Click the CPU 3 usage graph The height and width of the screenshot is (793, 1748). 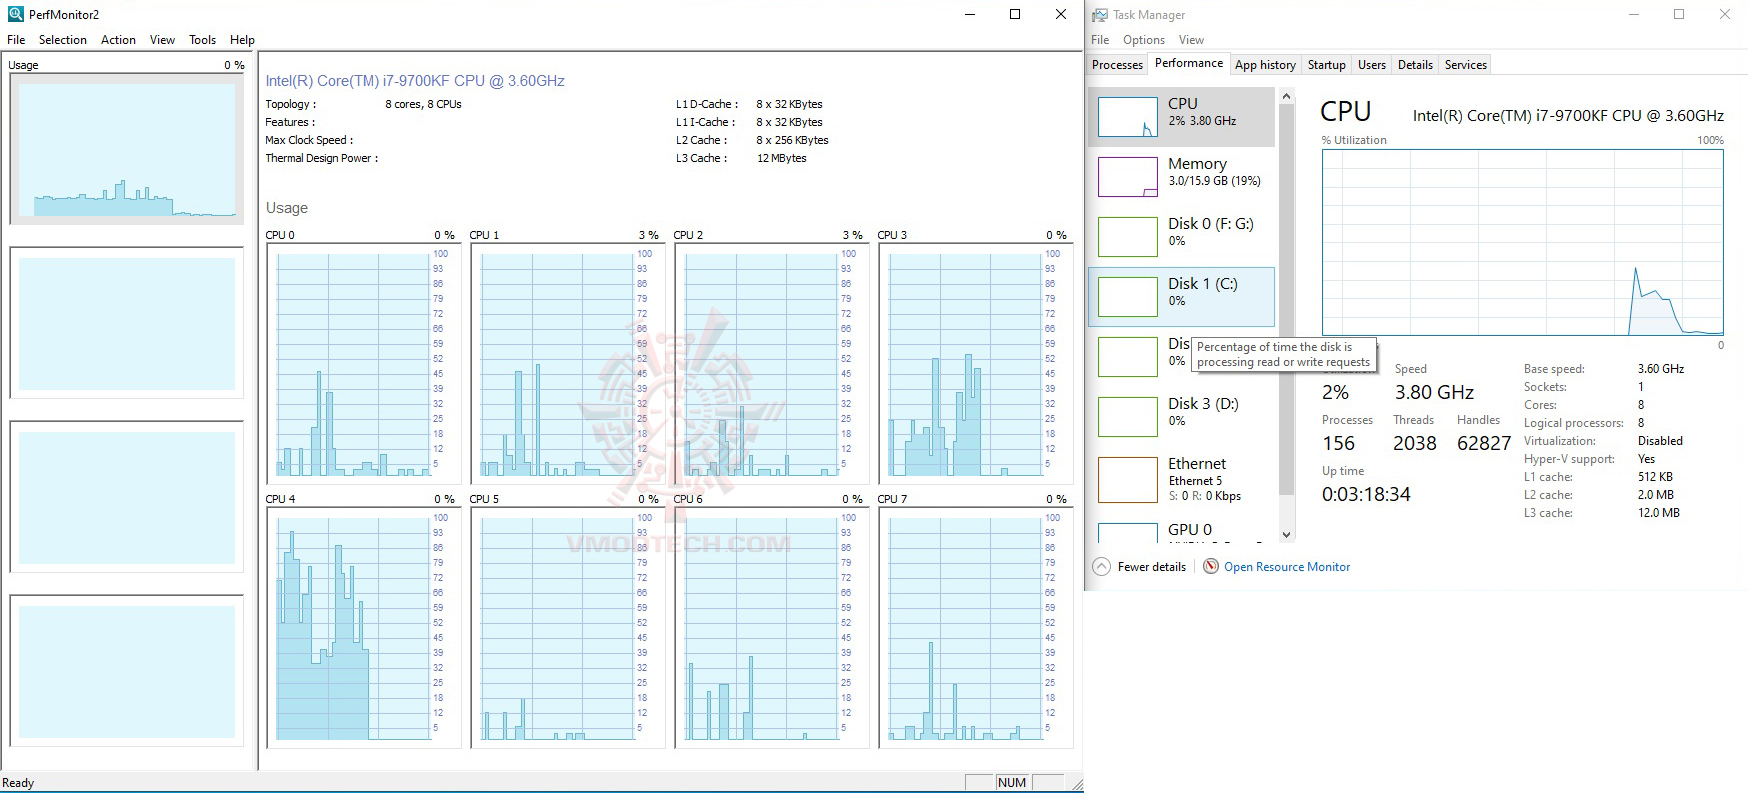975,364
